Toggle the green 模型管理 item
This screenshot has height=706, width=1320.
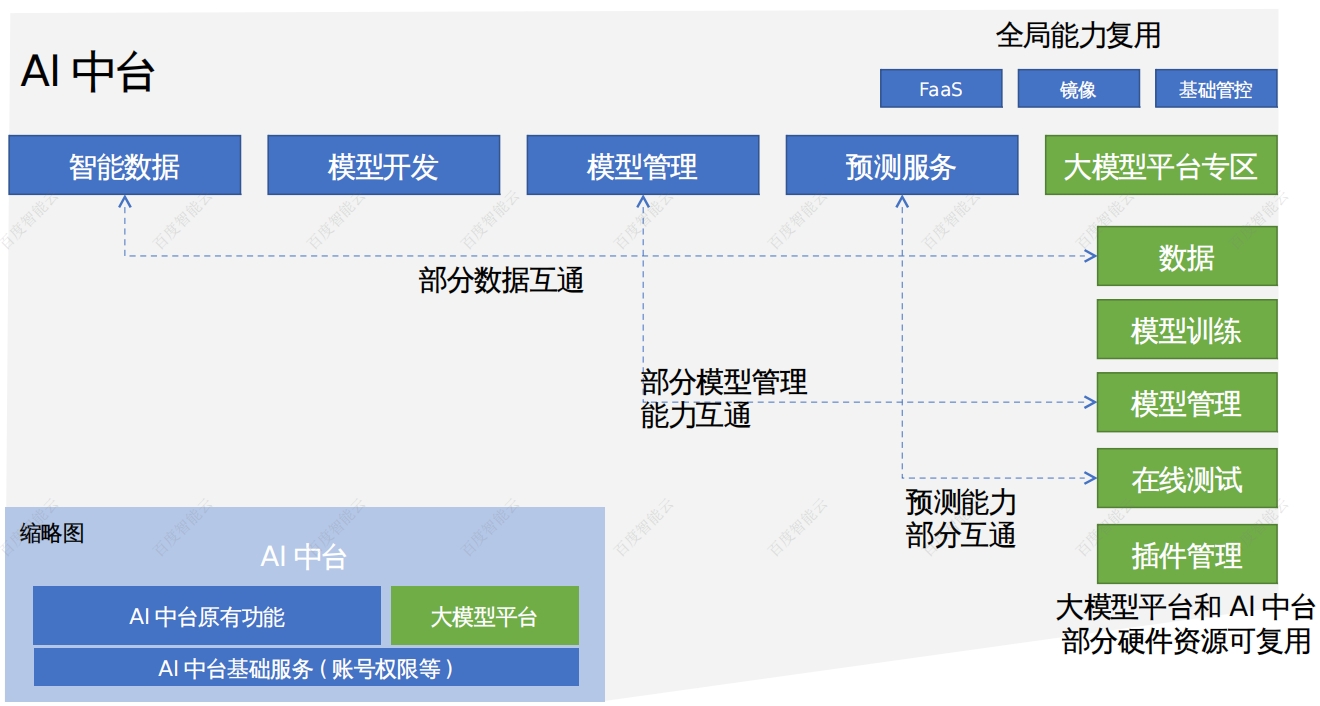tap(1187, 404)
